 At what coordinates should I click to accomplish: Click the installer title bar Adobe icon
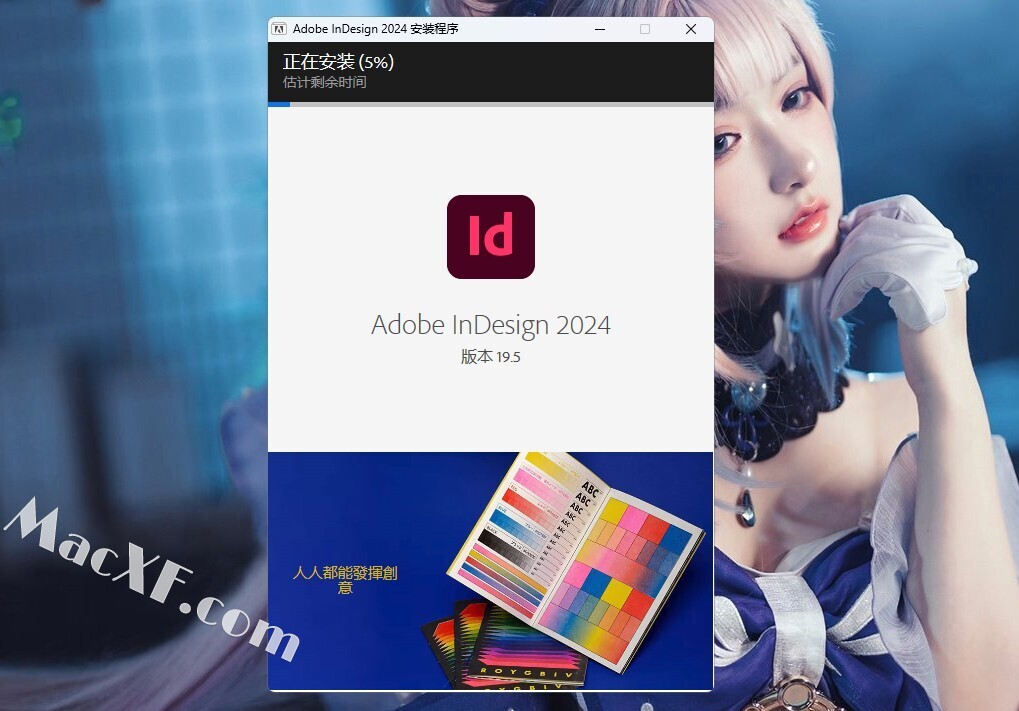pos(279,29)
